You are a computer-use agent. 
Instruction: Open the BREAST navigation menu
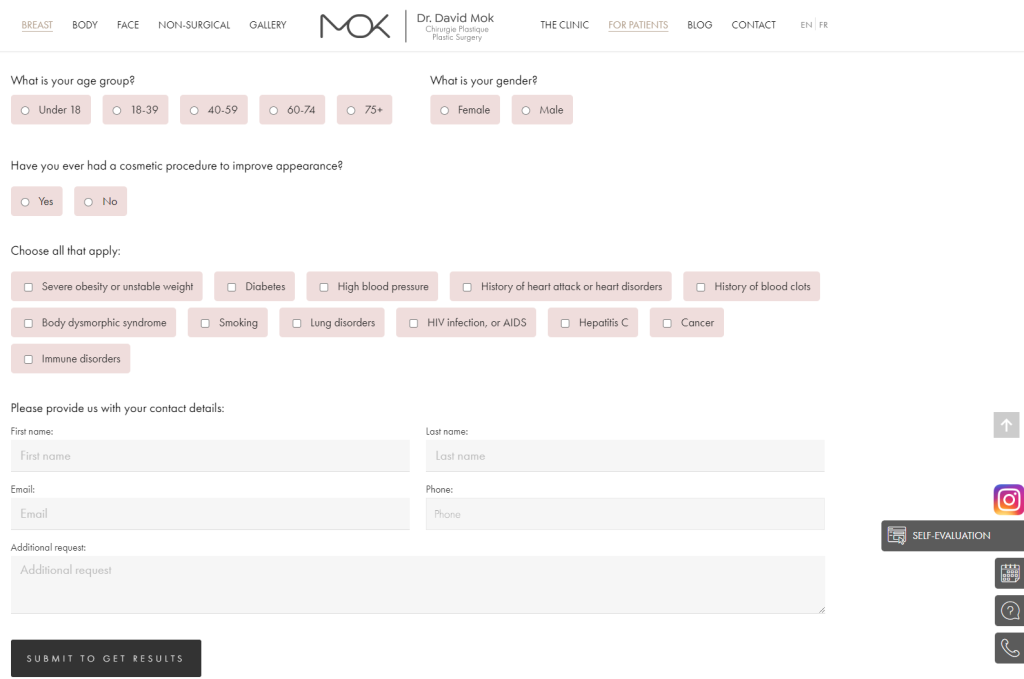(x=37, y=24)
